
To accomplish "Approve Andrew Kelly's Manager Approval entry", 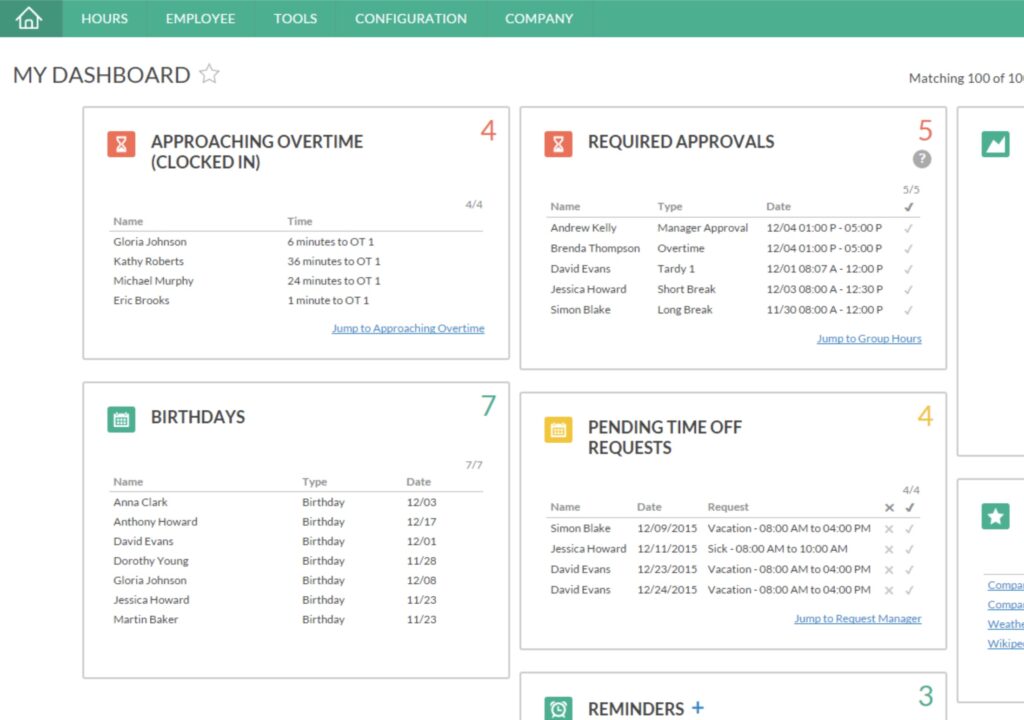I will (908, 229).
